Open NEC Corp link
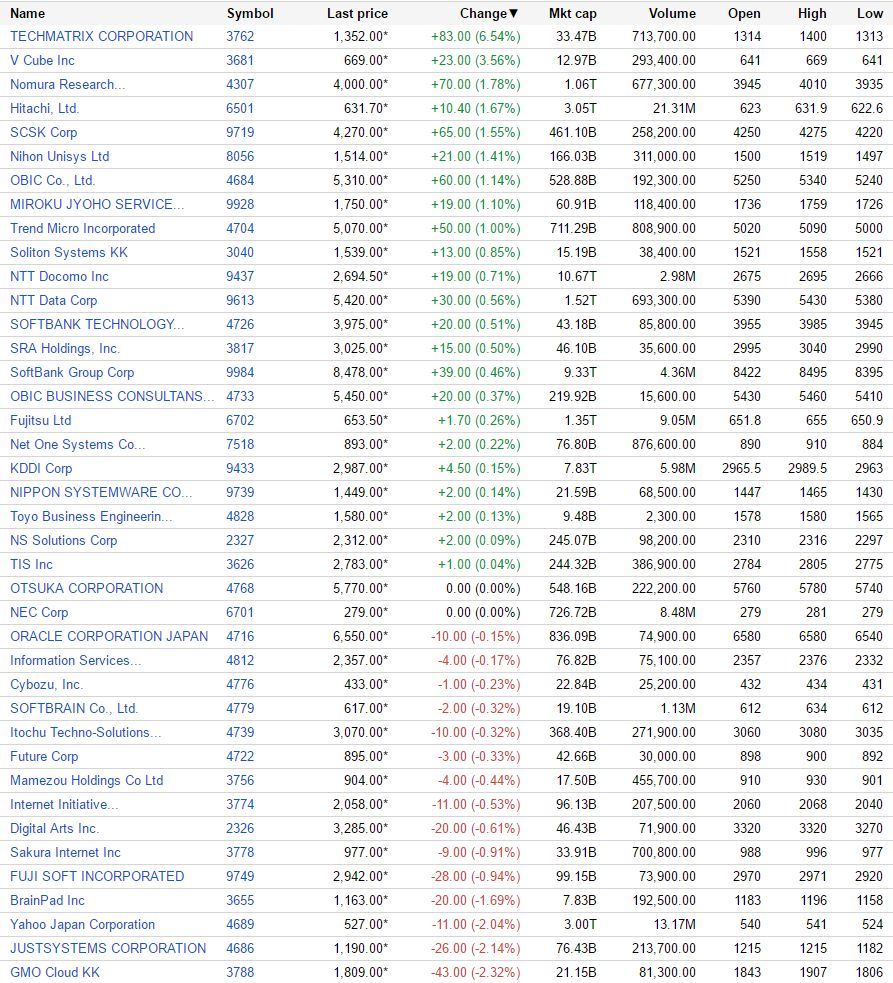This screenshot has height=983, width=893. coord(39,612)
